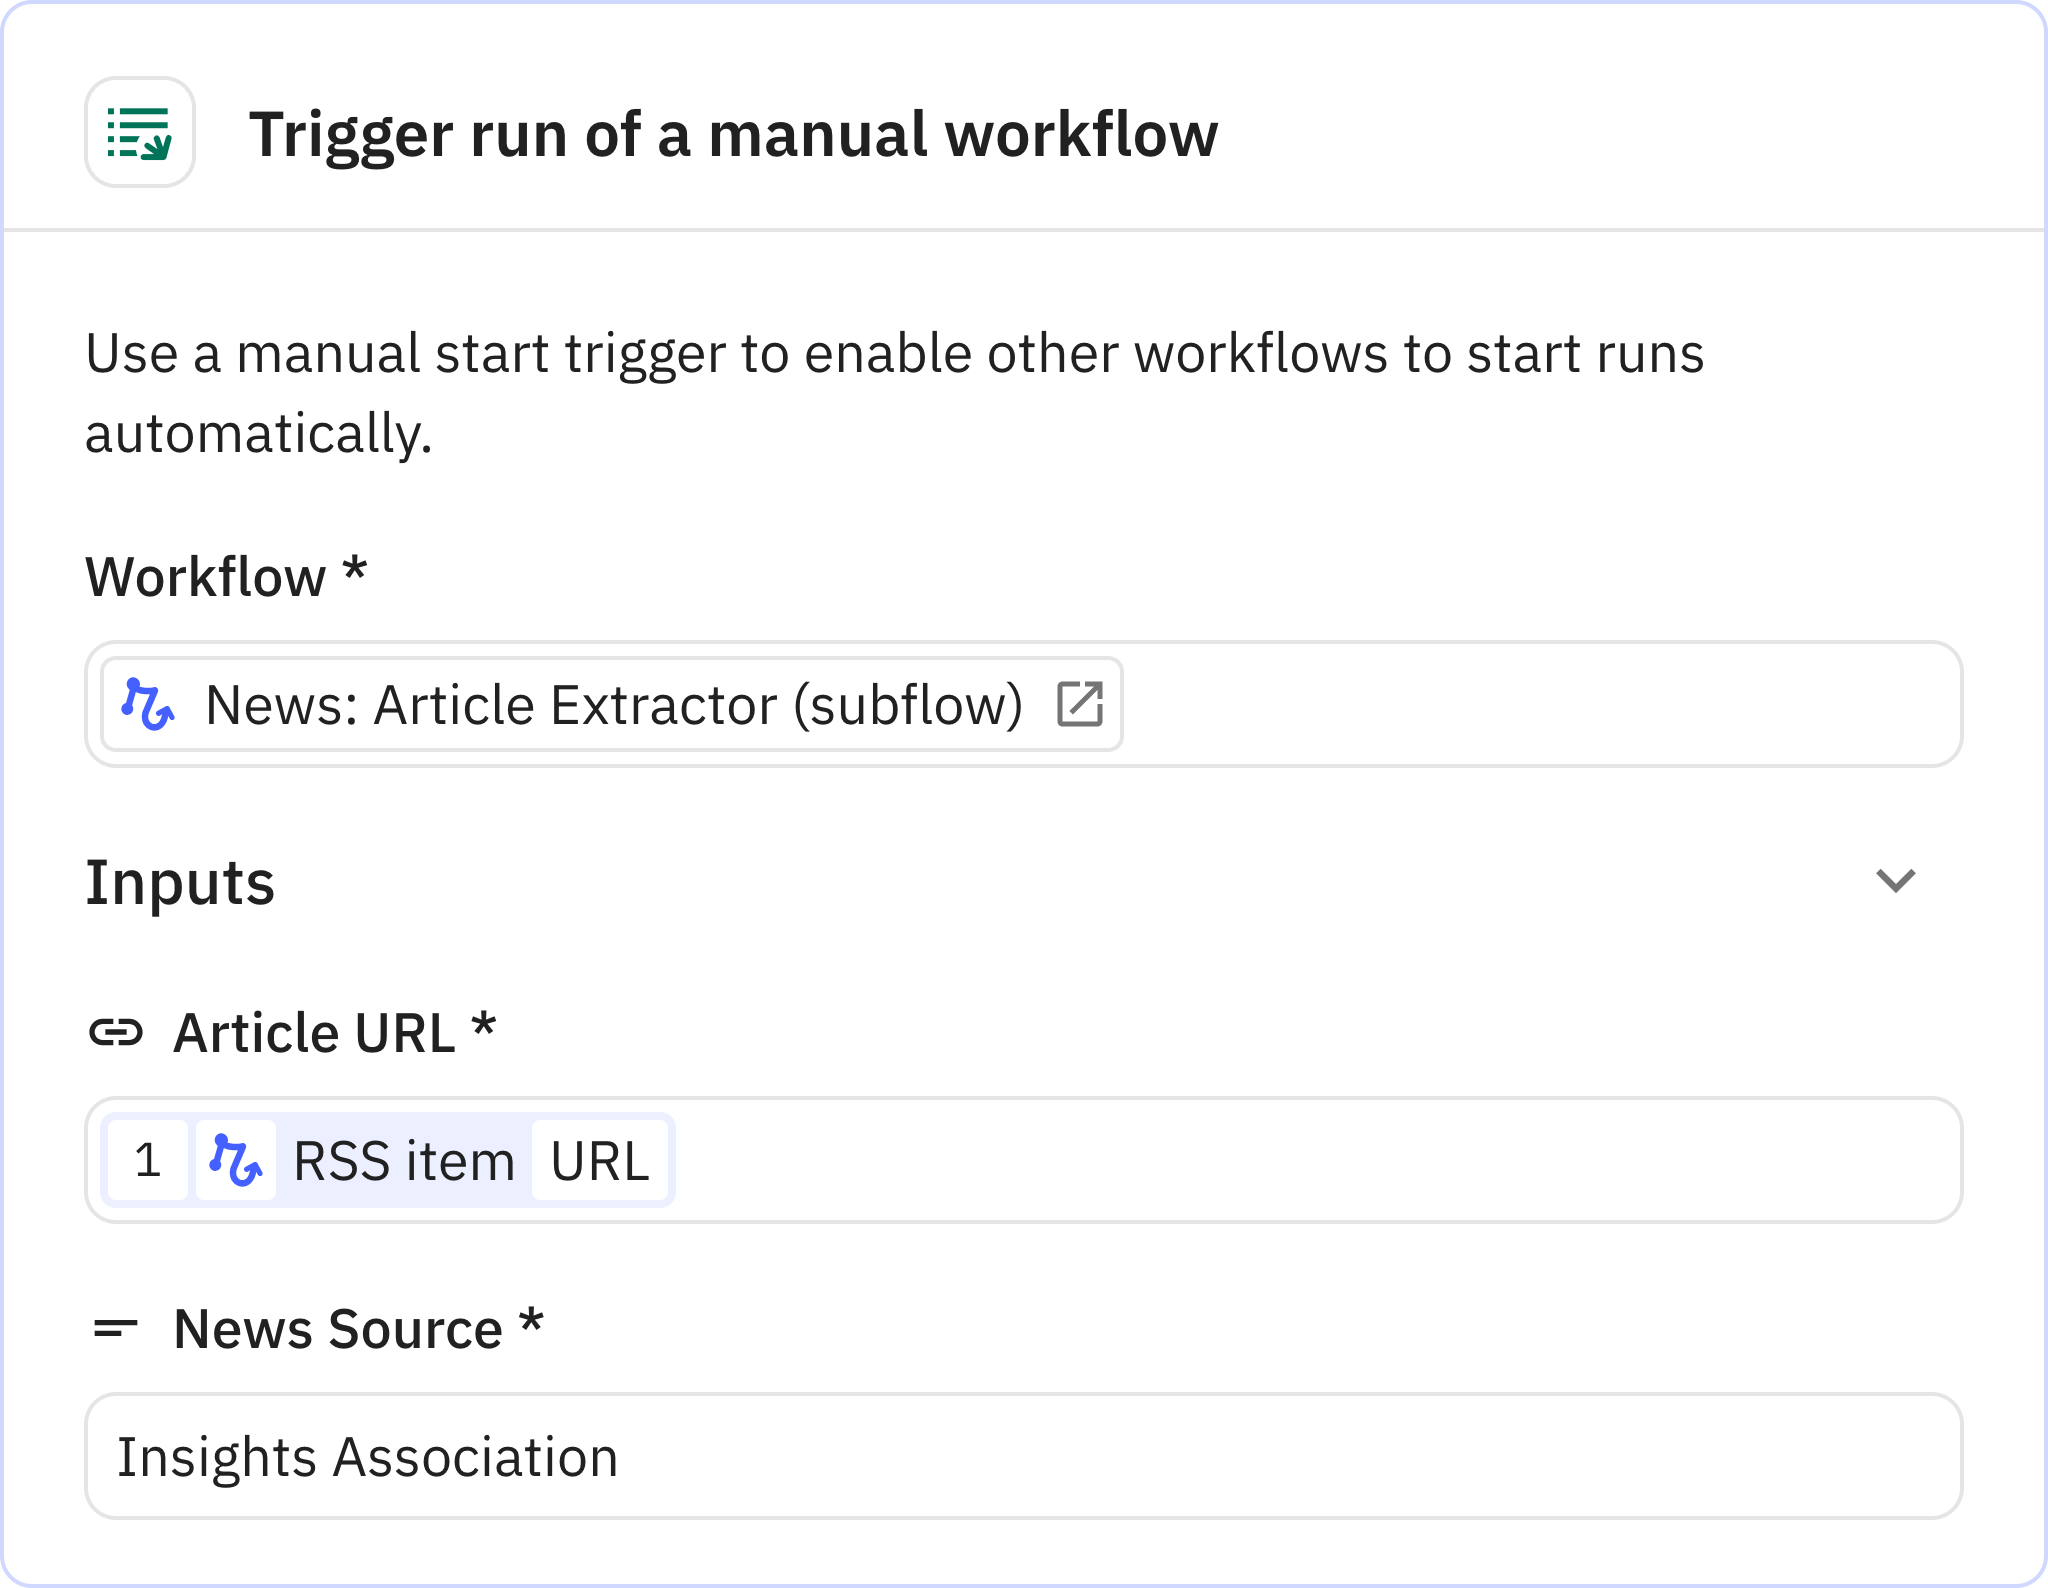Click the subflow icon inside RSS item token
The image size is (2048, 1588).
coord(235,1159)
